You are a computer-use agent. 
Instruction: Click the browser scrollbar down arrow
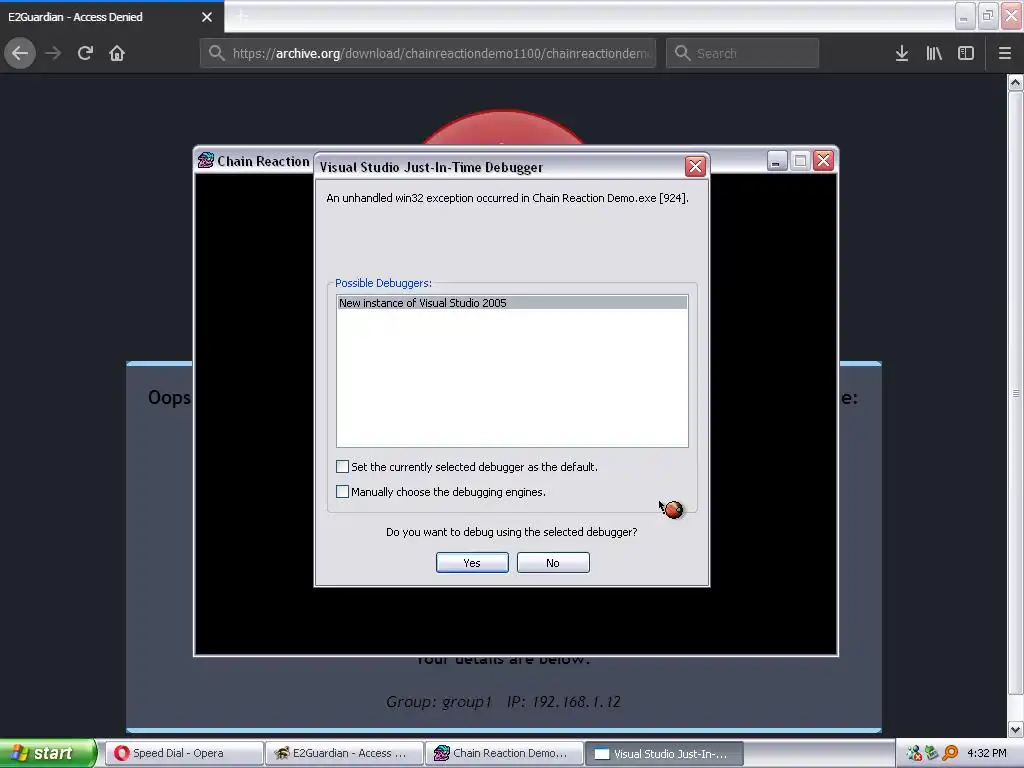[x=1015, y=729]
